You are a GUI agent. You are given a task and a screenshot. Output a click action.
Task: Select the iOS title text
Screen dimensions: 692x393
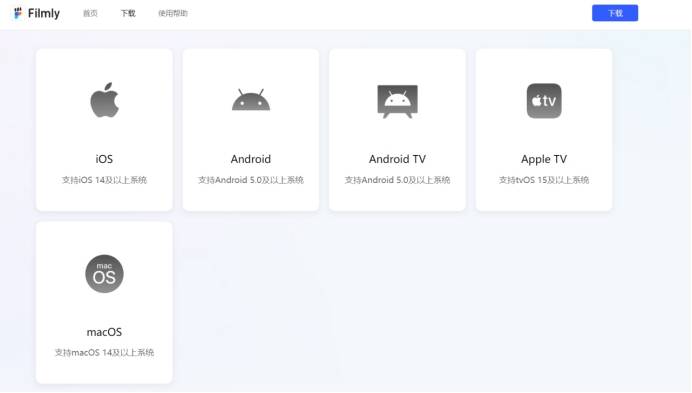[x=104, y=159]
